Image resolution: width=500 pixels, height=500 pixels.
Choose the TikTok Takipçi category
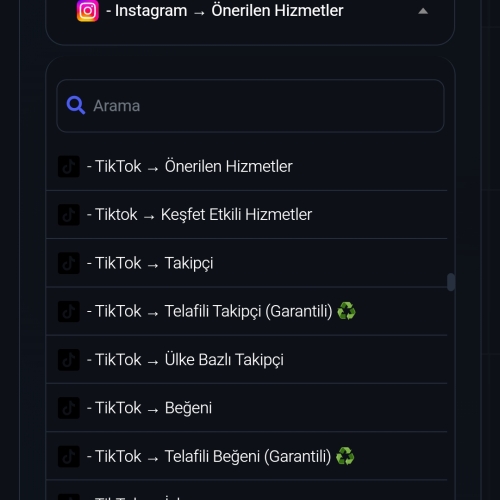click(x=246, y=263)
